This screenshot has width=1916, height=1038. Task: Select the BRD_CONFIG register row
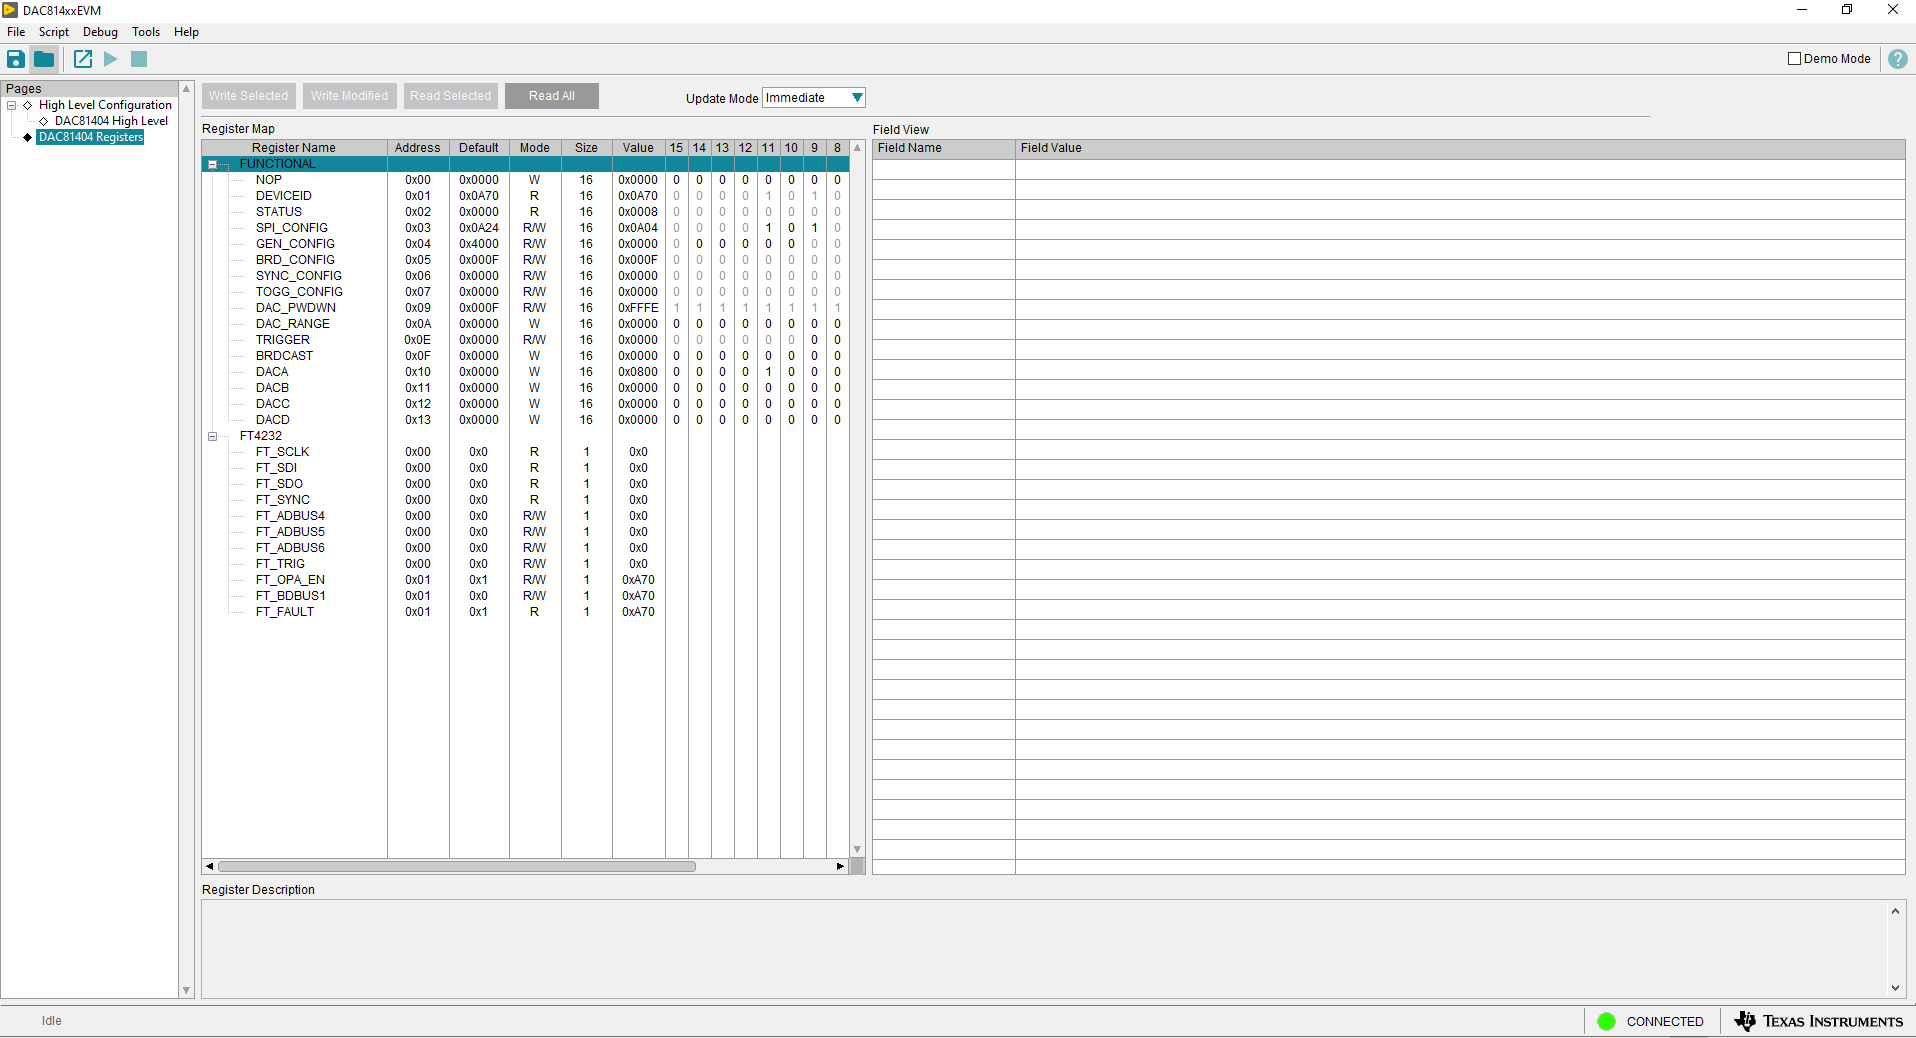(526, 260)
